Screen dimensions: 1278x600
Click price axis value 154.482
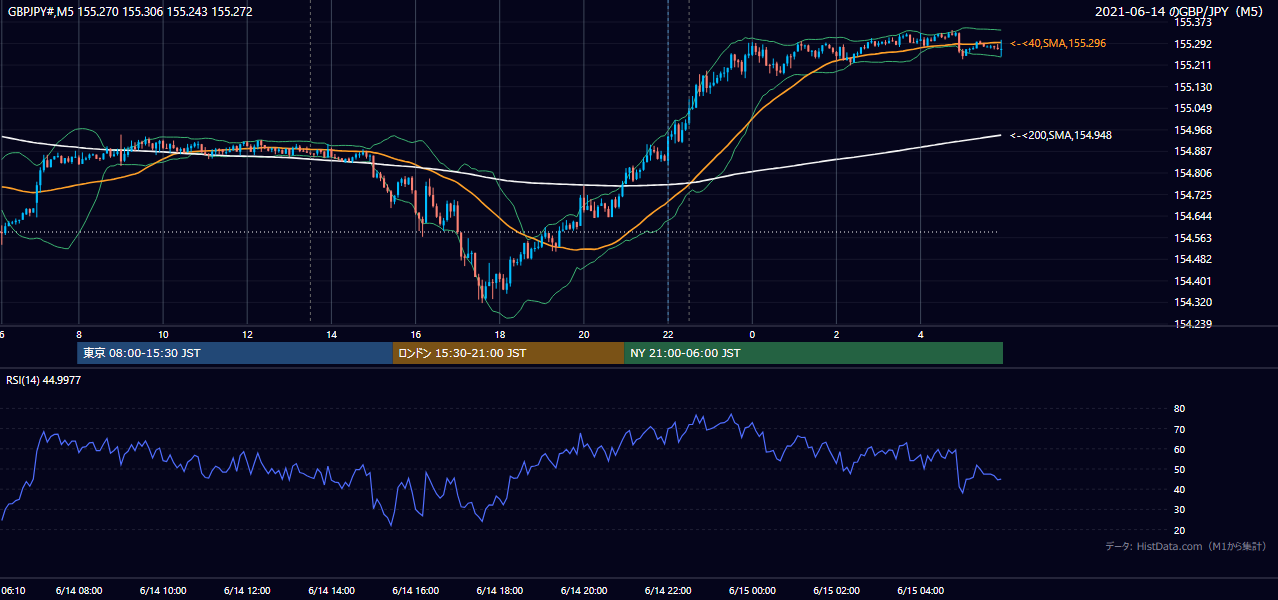[1193, 259]
